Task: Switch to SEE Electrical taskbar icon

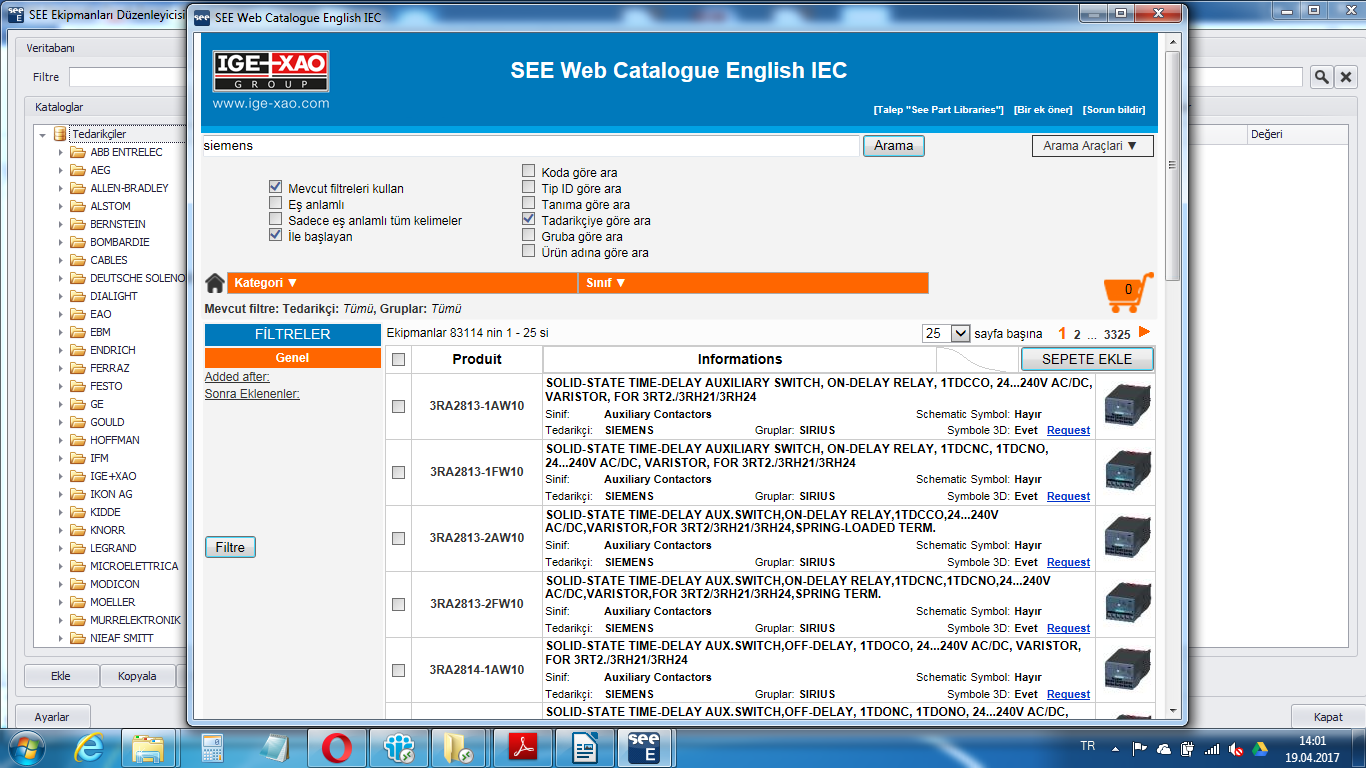Action: (644, 748)
